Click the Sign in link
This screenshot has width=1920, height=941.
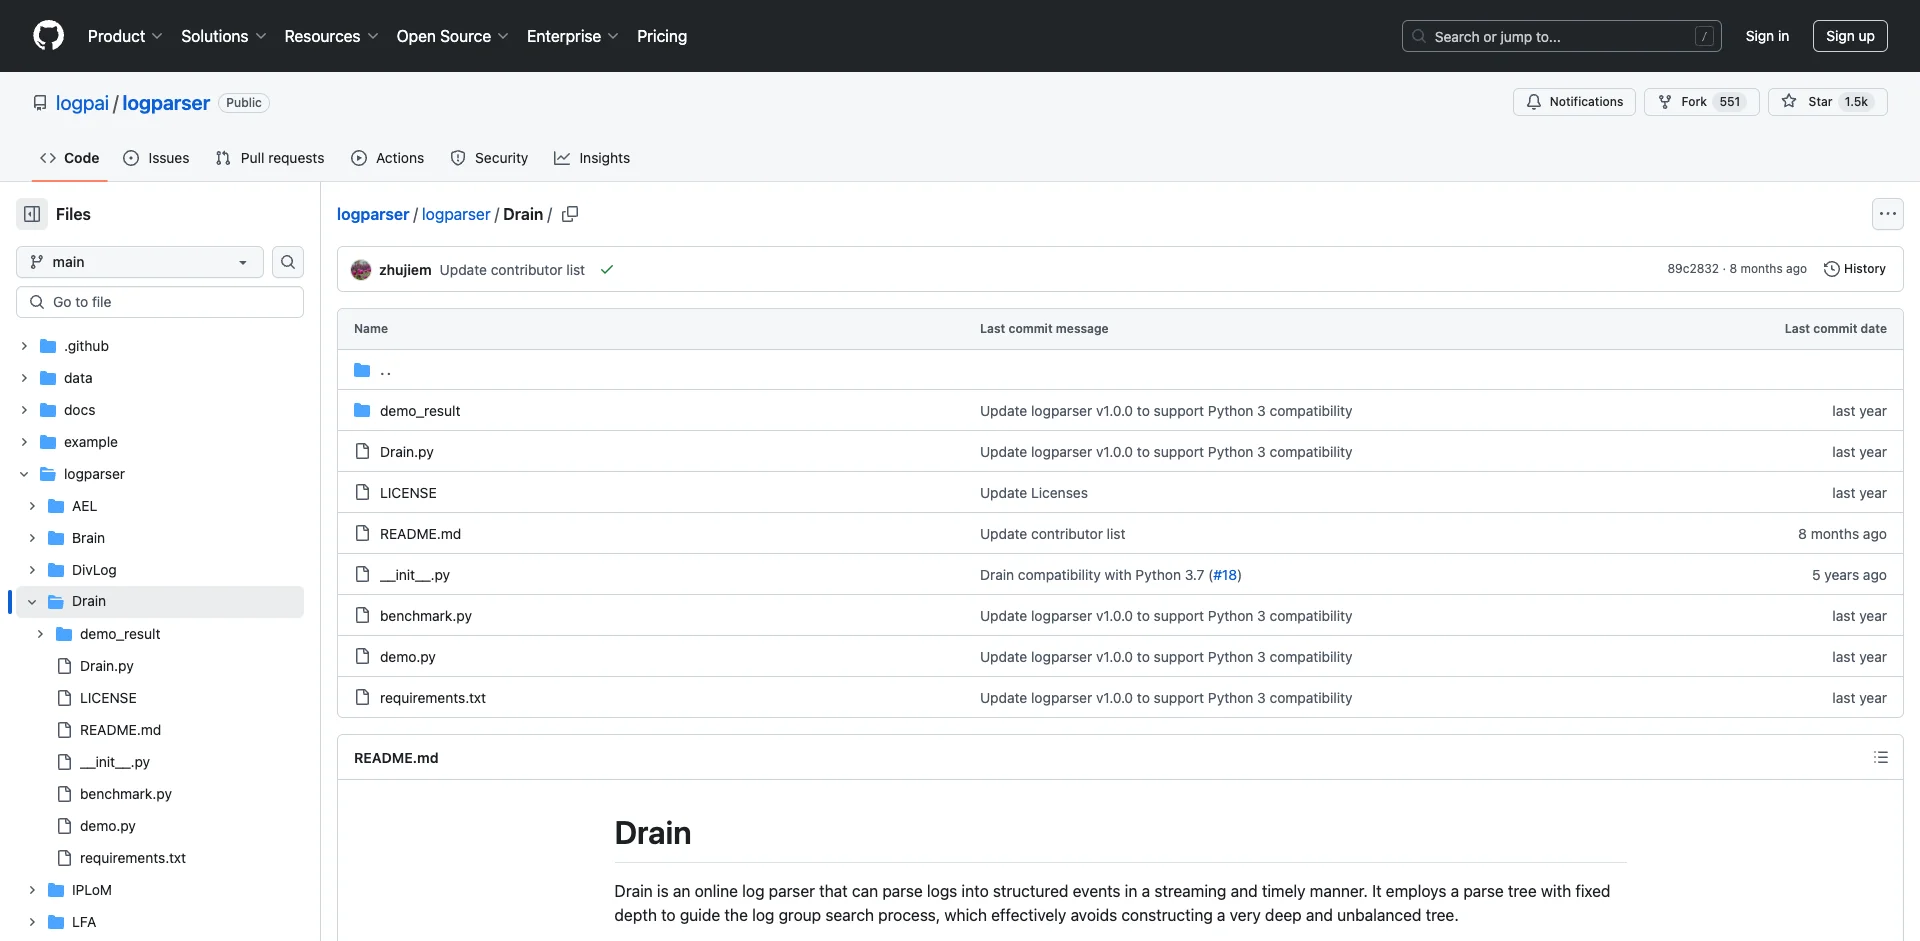(x=1767, y=36)
